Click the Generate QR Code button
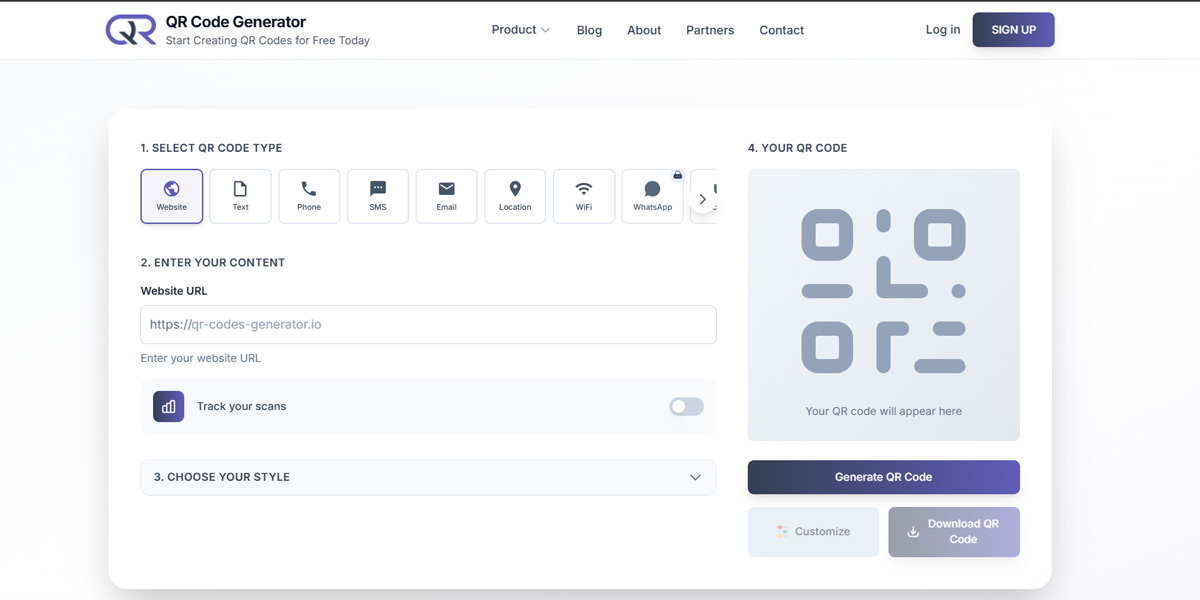 coord(883,477)
